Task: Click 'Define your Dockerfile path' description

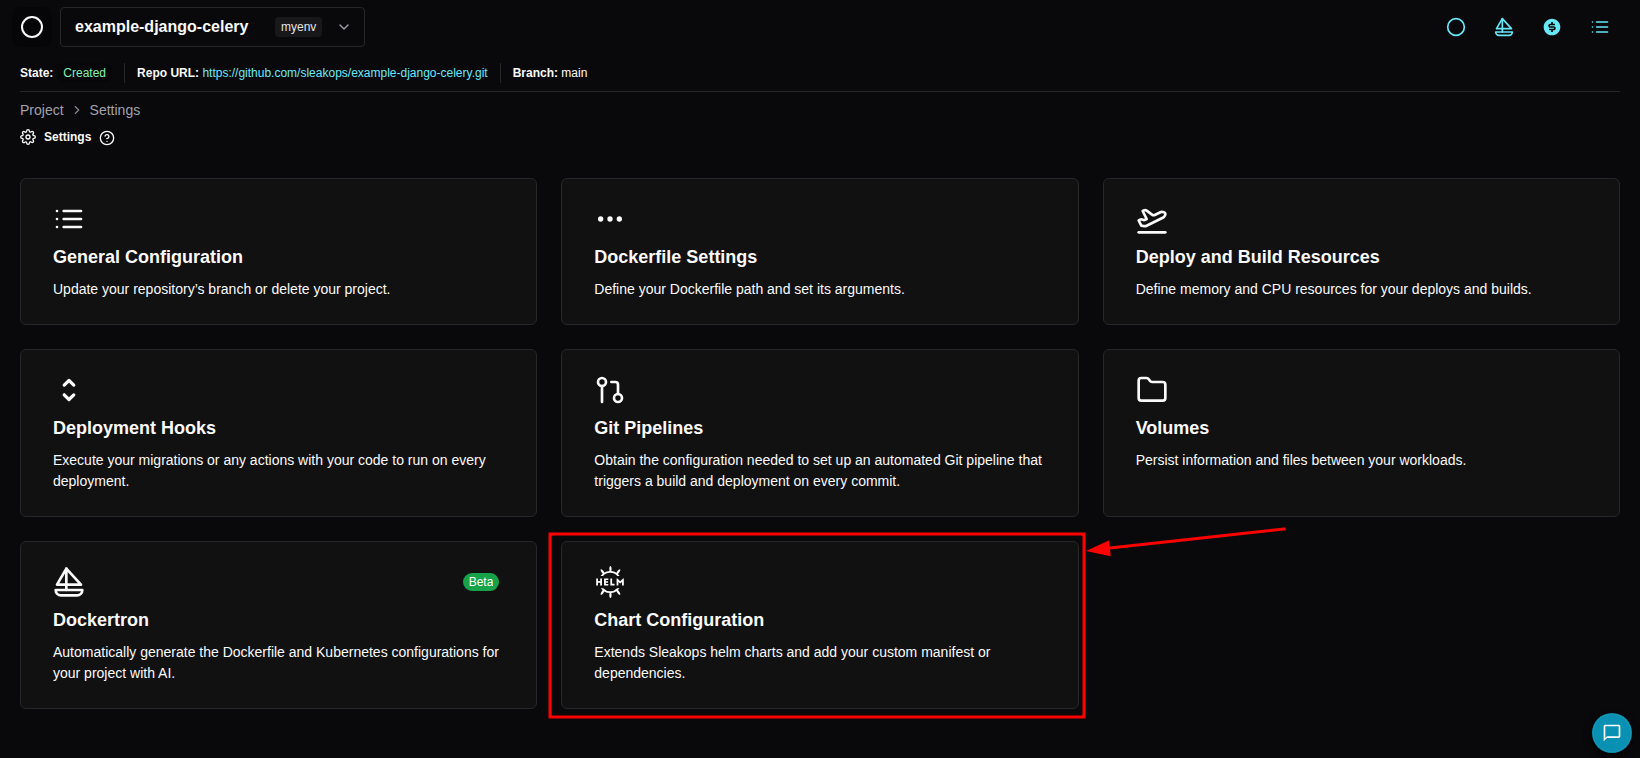Action: click(x=749, y=289)
